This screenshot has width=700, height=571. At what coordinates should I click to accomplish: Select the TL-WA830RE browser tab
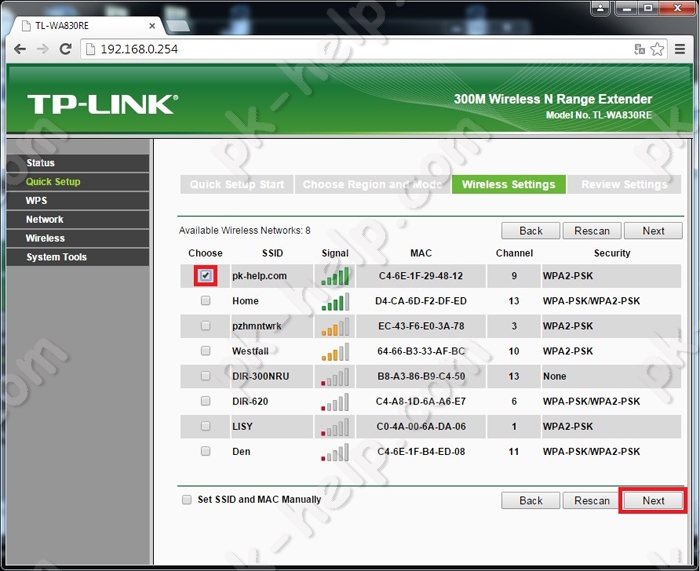point(88,26)
